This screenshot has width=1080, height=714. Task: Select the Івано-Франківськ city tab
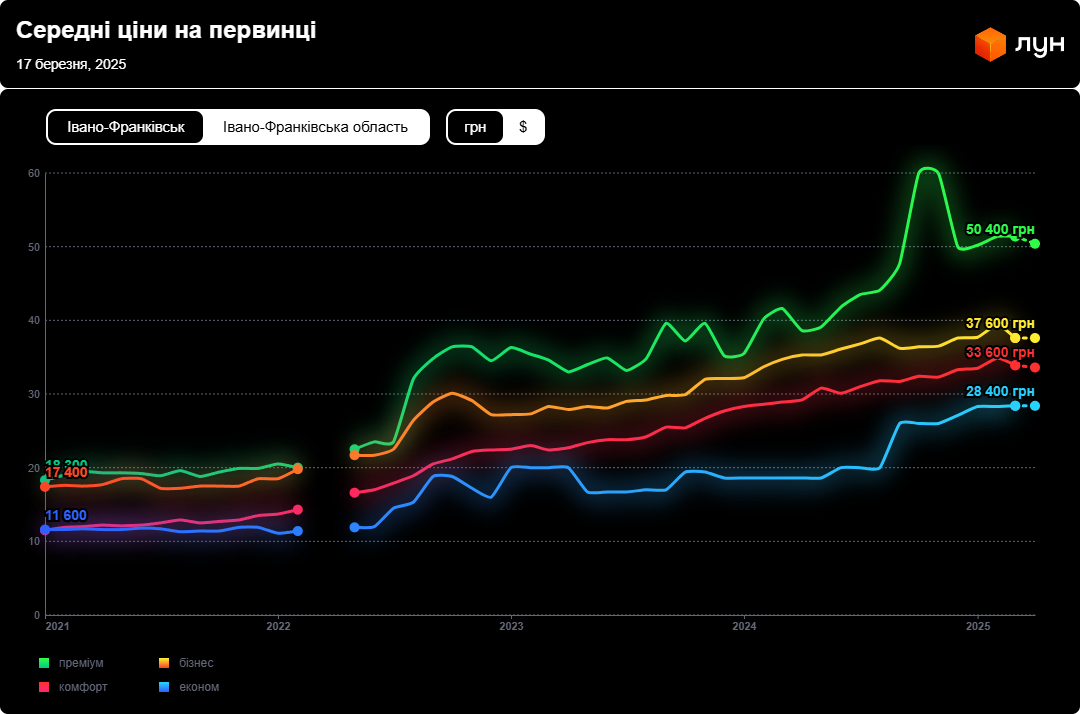tap(126, 127)
